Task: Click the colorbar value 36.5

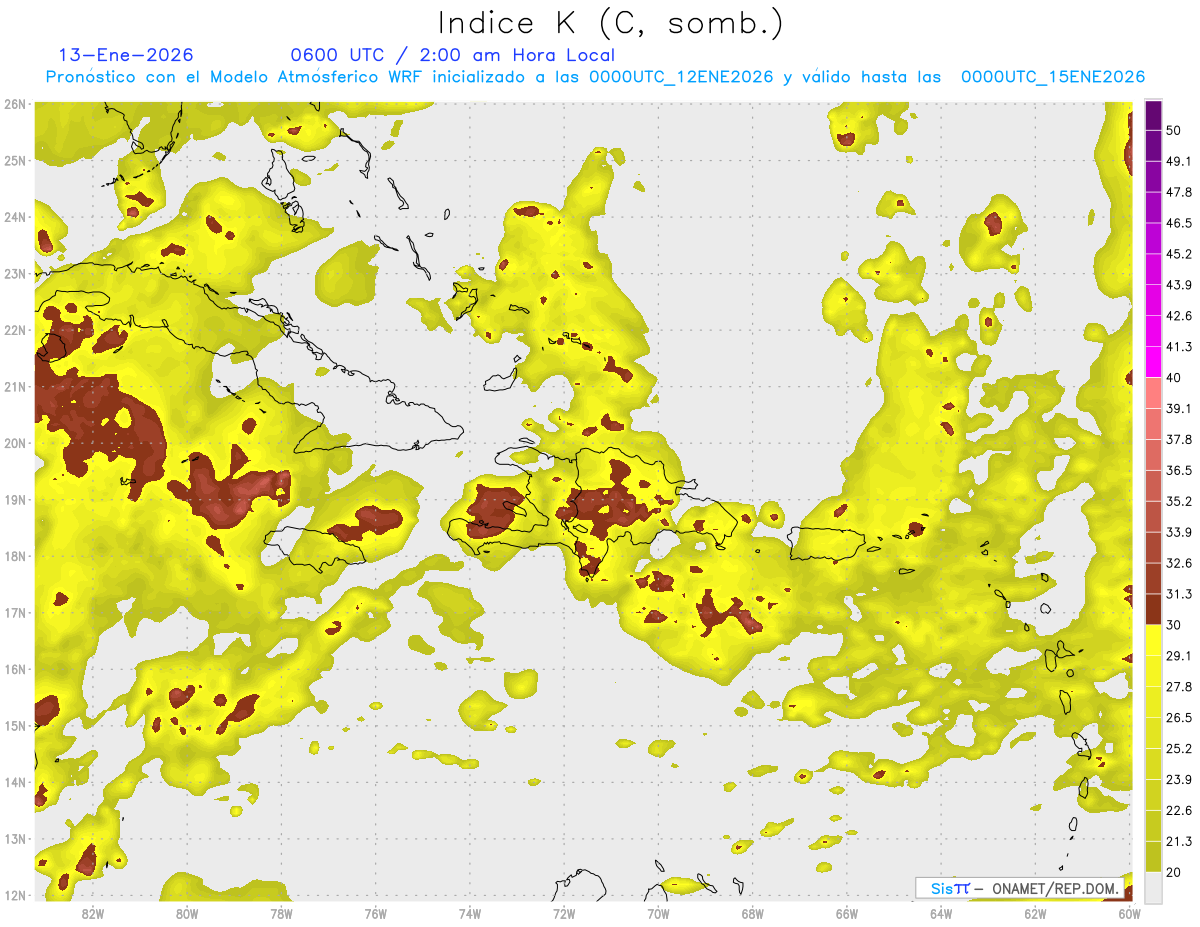Action: tap(1179, 470)
